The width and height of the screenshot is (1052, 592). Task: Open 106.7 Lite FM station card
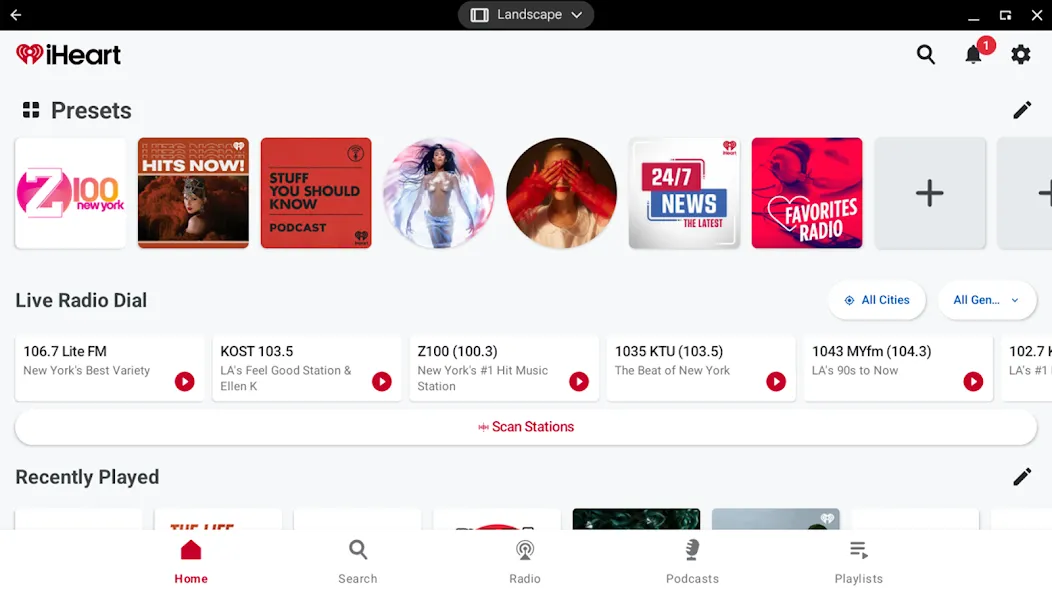[110, 368]
